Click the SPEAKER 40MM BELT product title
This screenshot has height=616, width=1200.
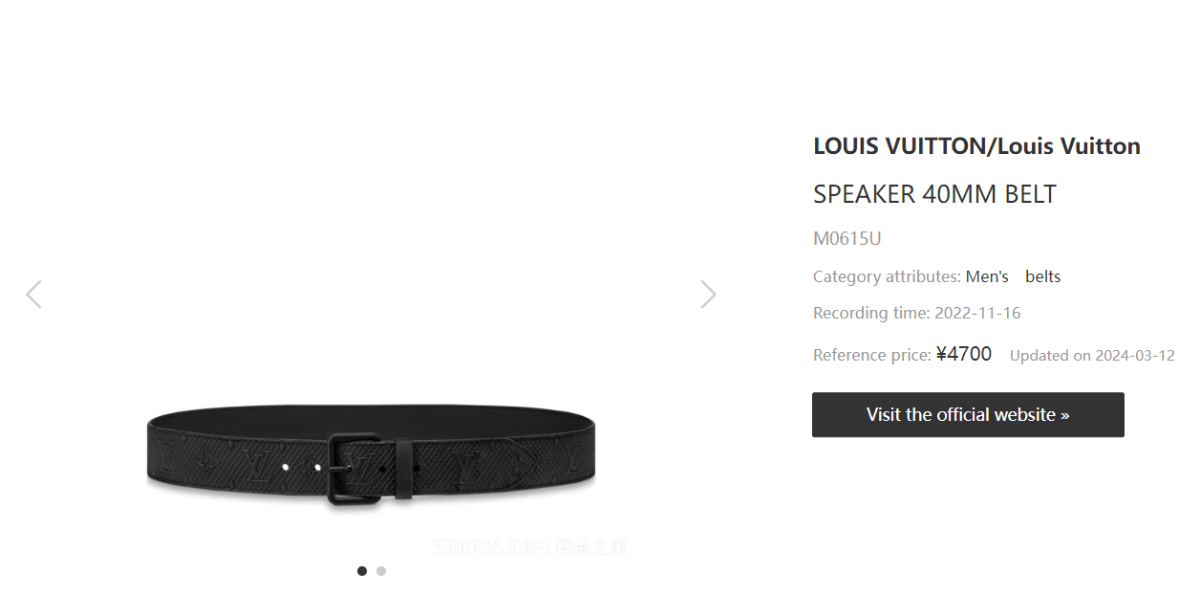pos(935,194)
